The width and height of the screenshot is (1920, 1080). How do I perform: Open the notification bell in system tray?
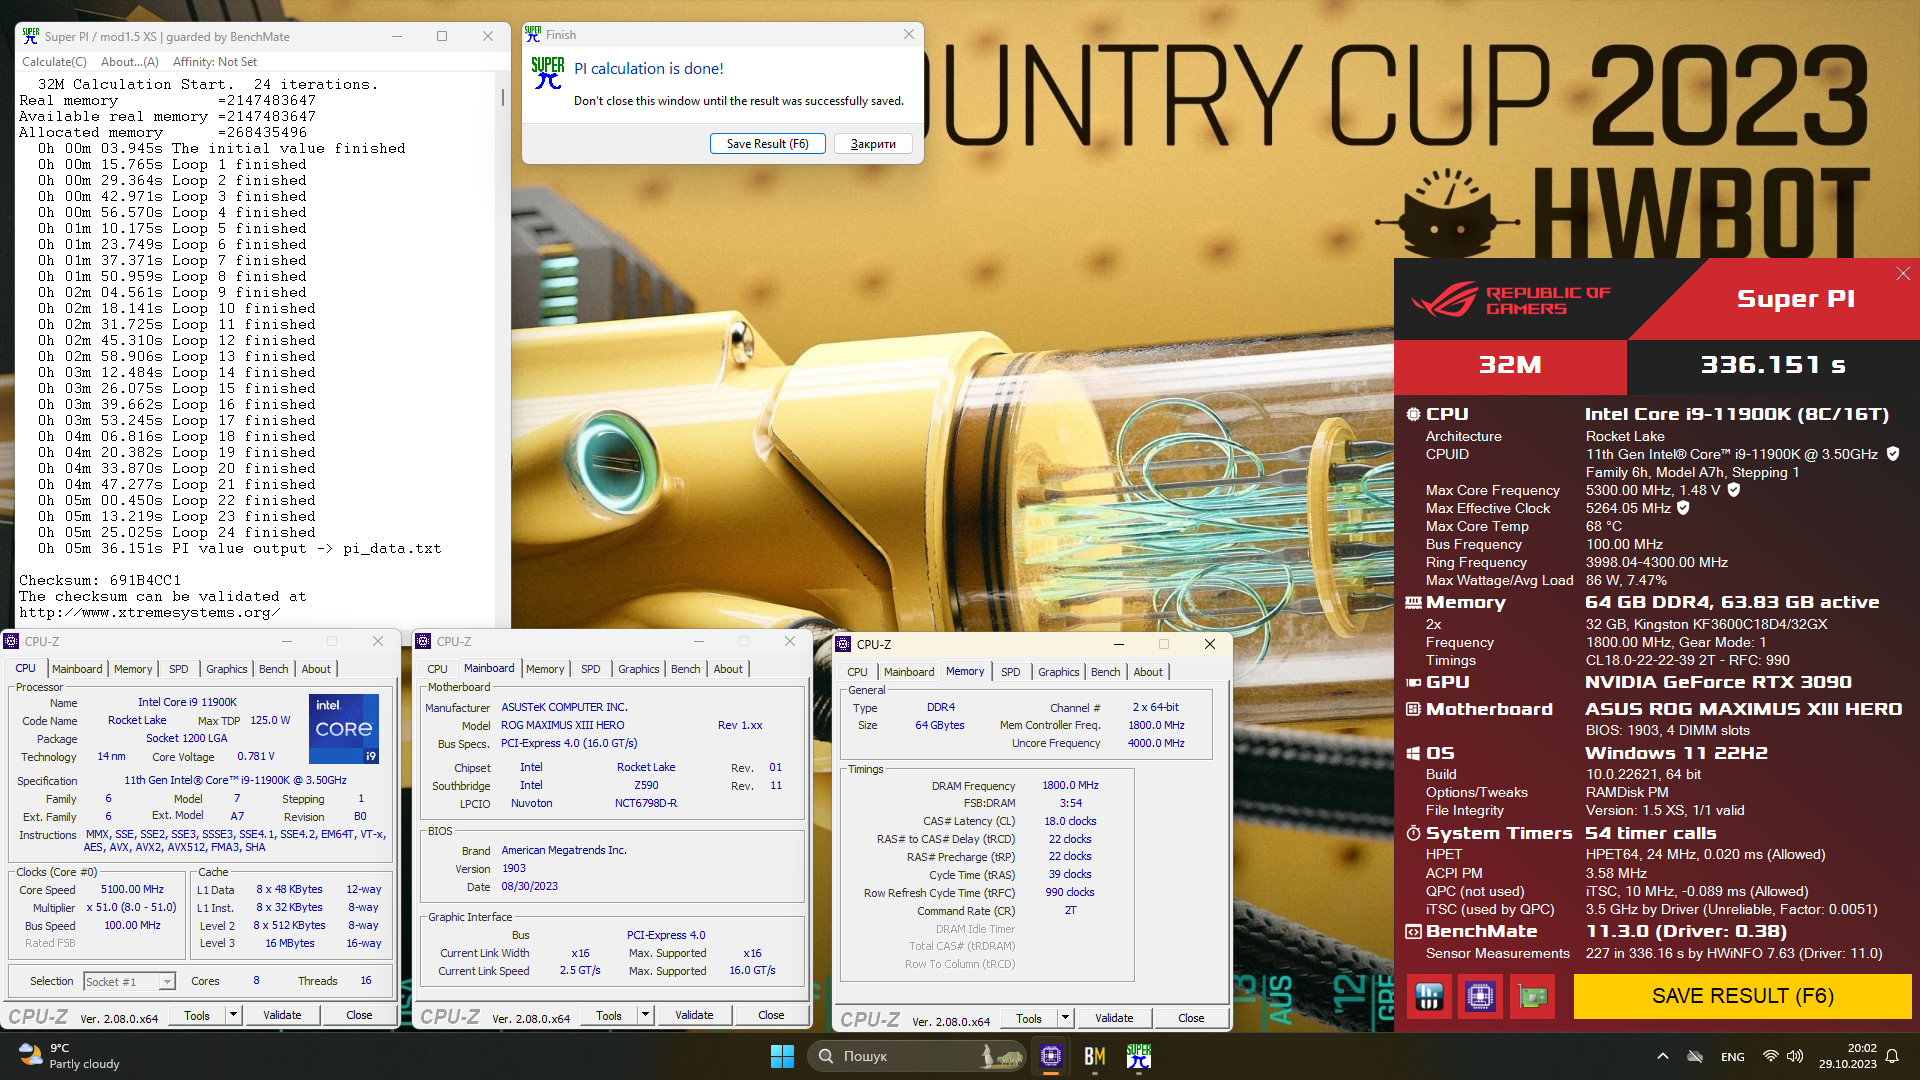(x=1892, y=1056)
